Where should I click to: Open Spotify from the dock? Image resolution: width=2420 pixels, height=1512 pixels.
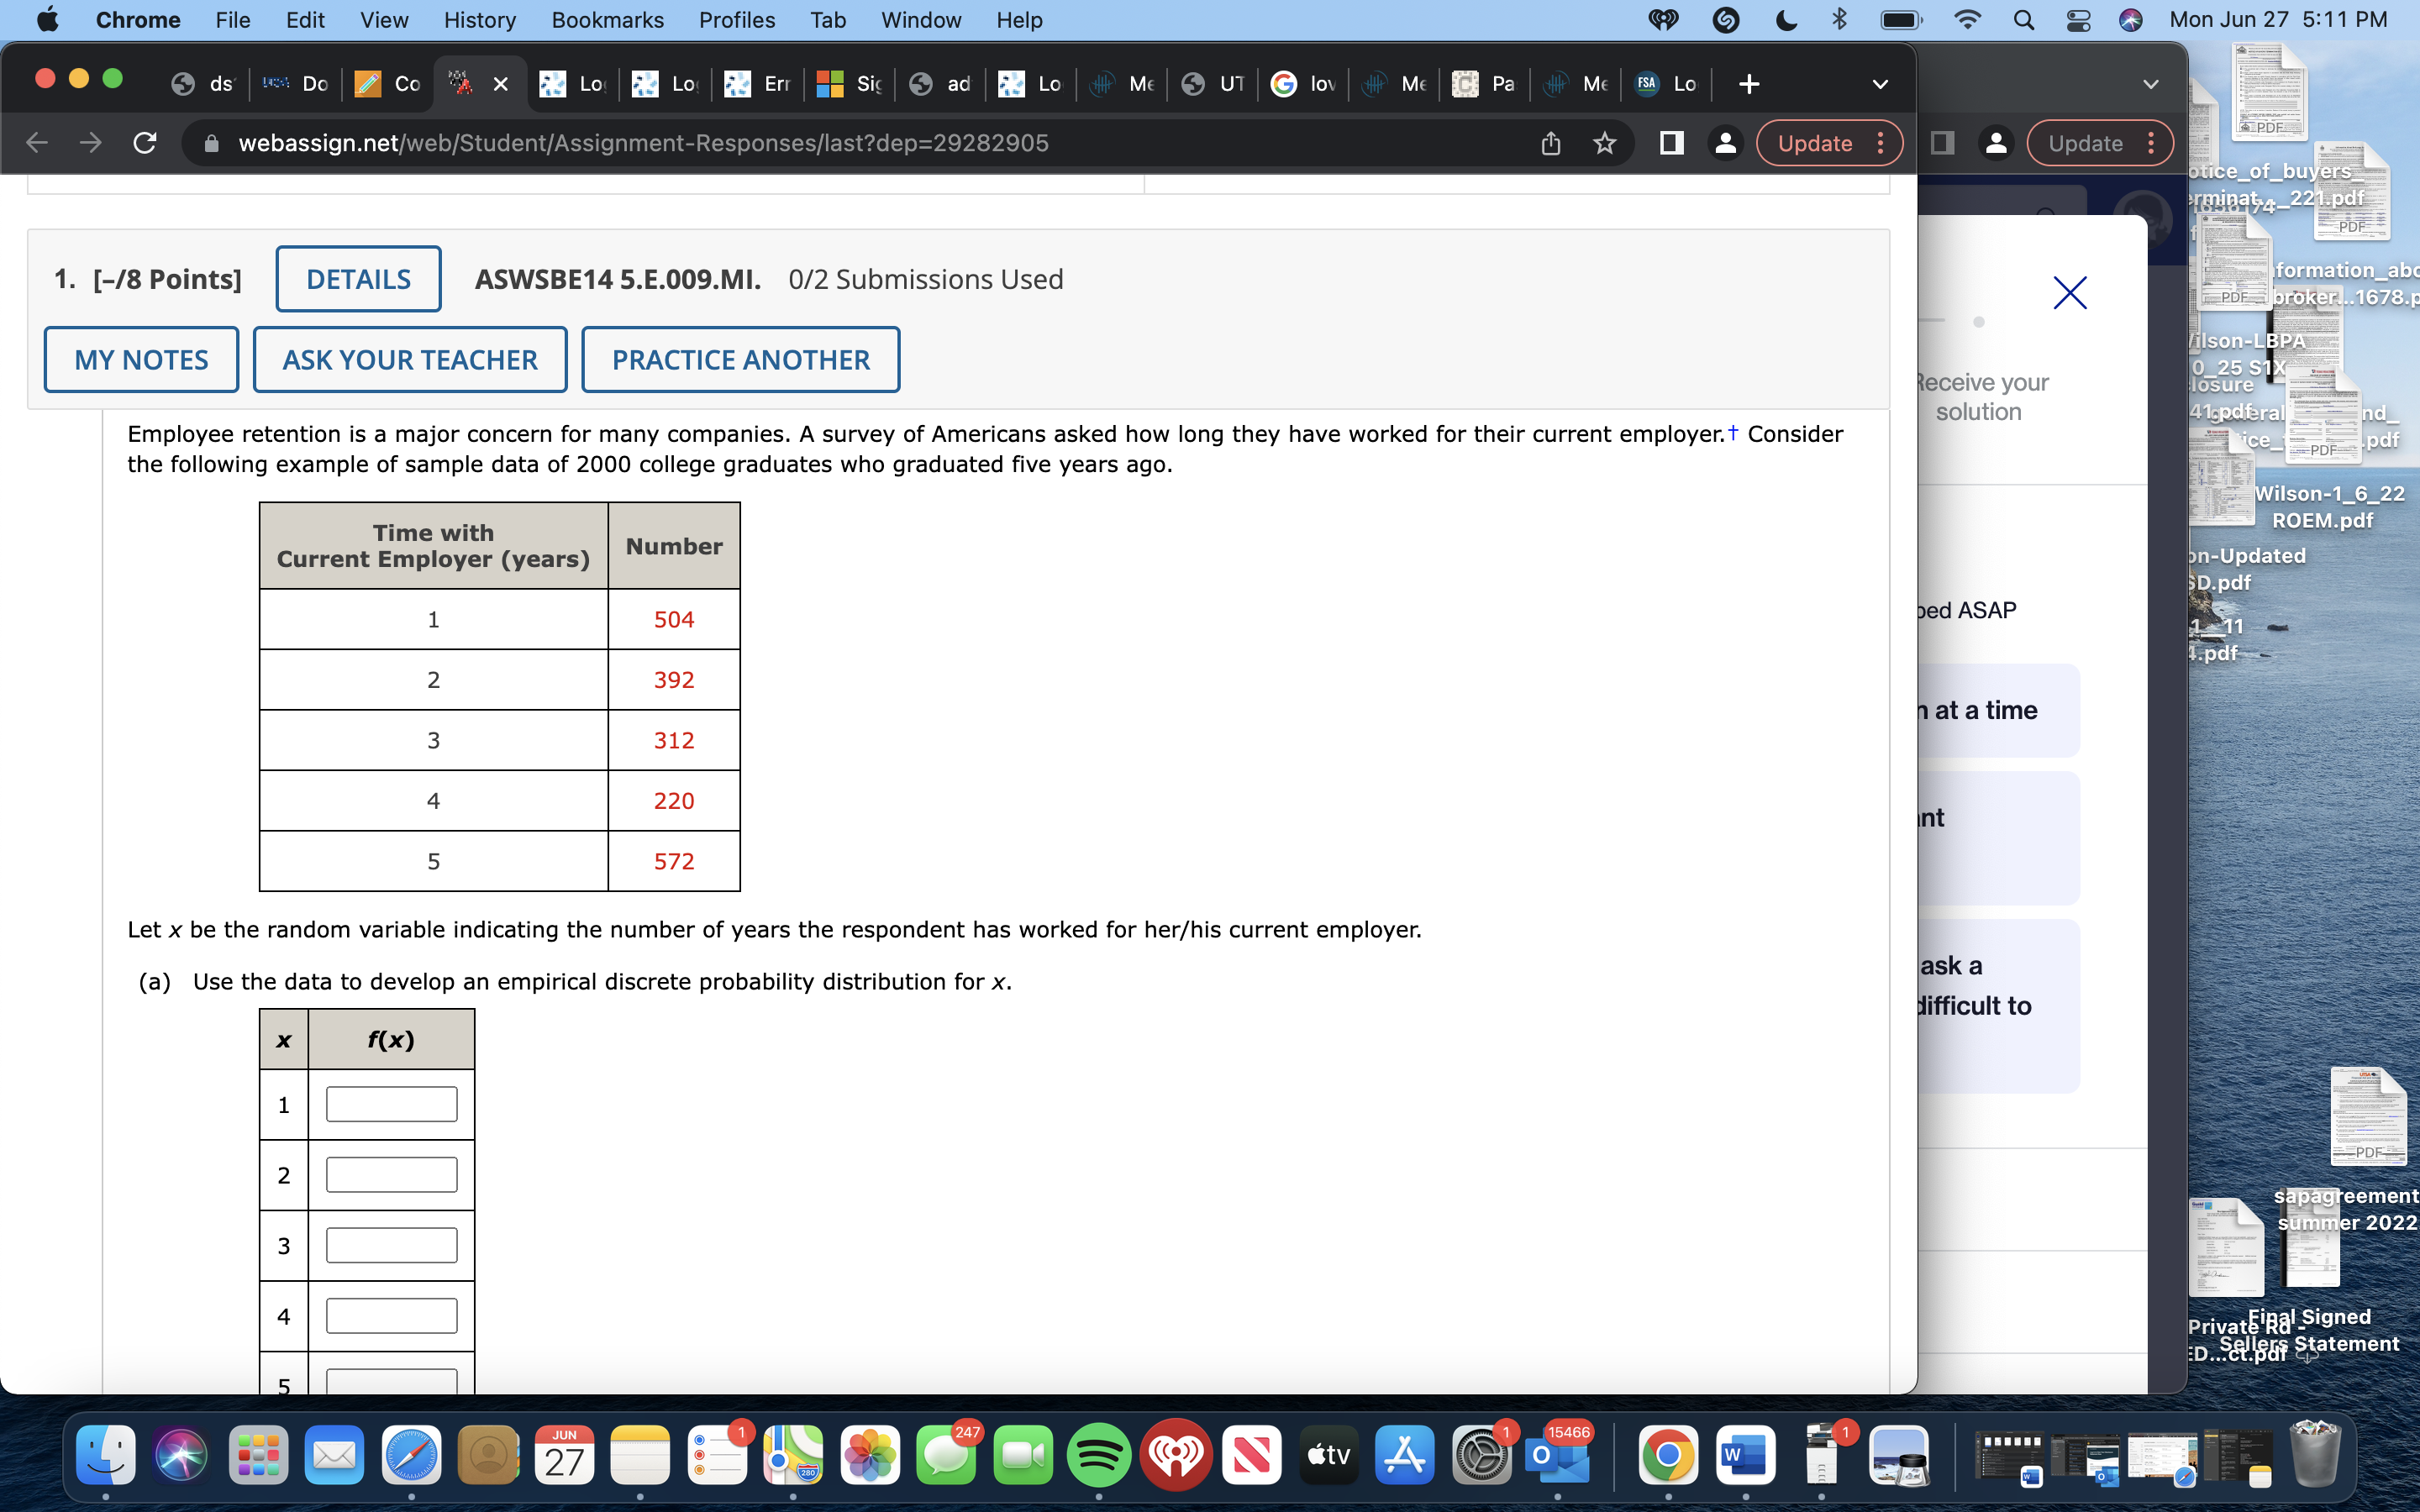pyautogui.click(x=1098, y=1455)
